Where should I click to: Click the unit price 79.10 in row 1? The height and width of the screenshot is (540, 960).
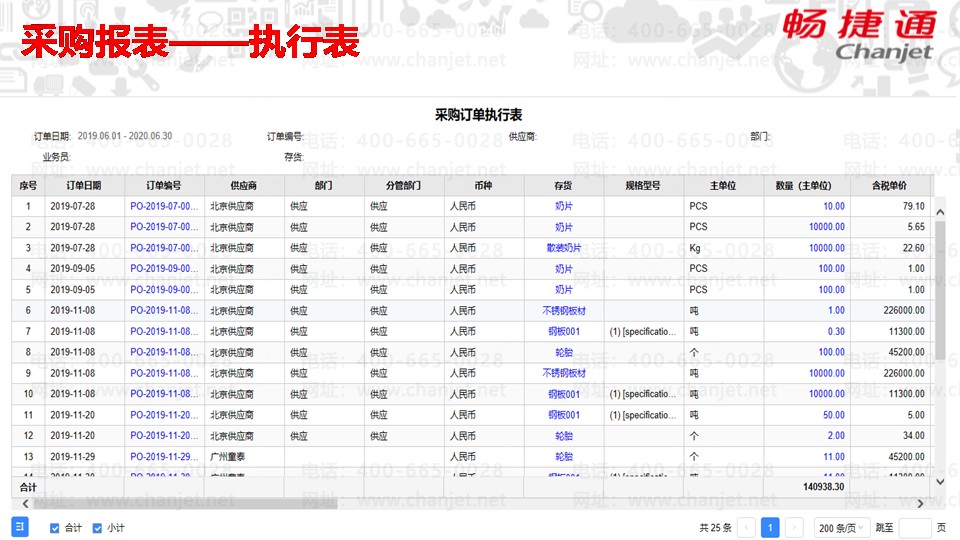click(913, 206)
